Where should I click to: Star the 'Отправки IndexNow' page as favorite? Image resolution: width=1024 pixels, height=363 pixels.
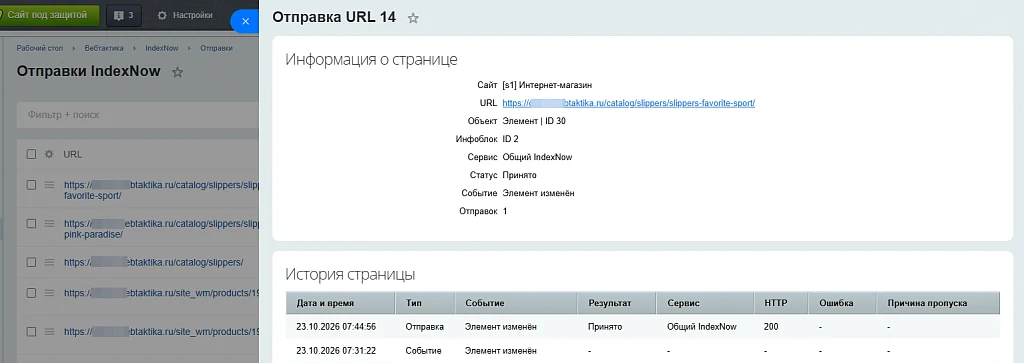tap(177, 72)
